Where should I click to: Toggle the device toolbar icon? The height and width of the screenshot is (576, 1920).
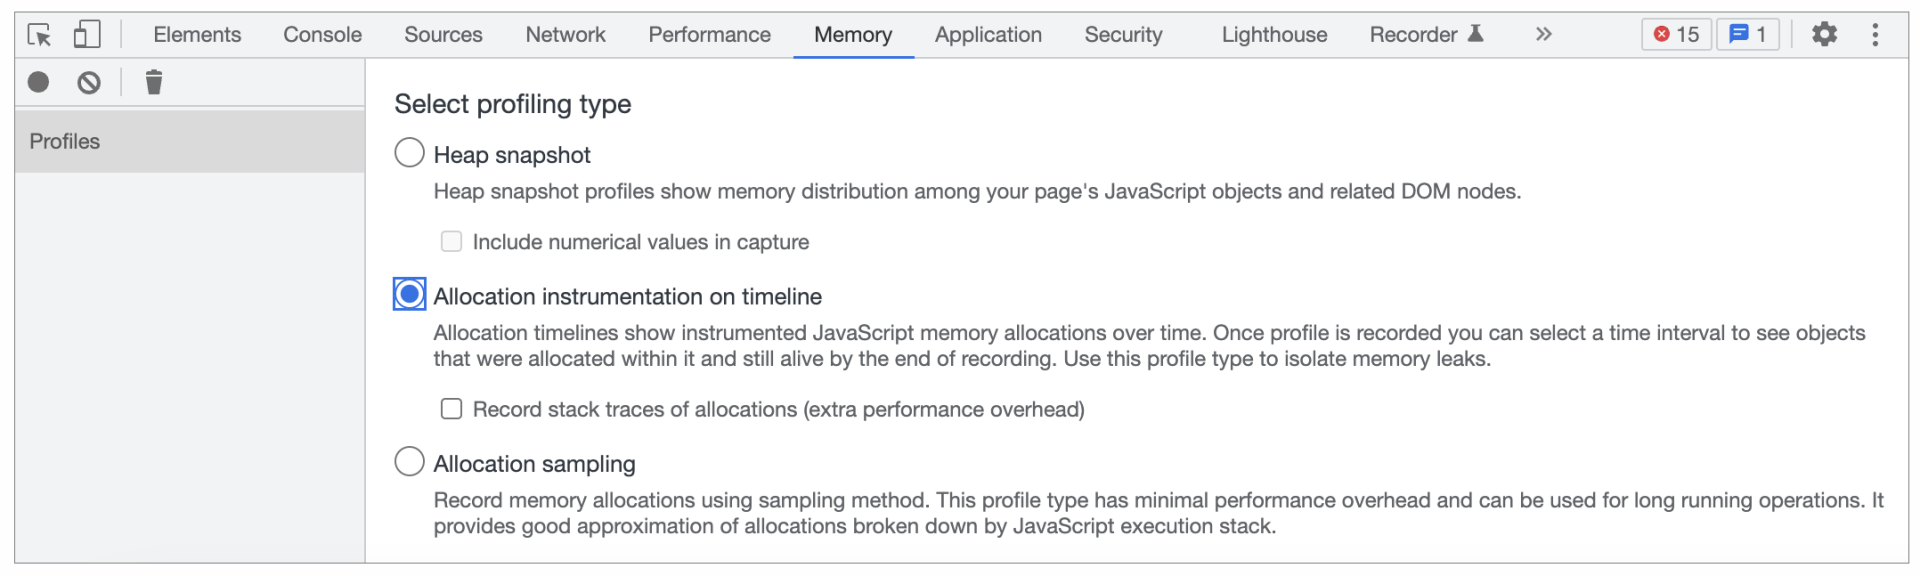tap(87, 35)
